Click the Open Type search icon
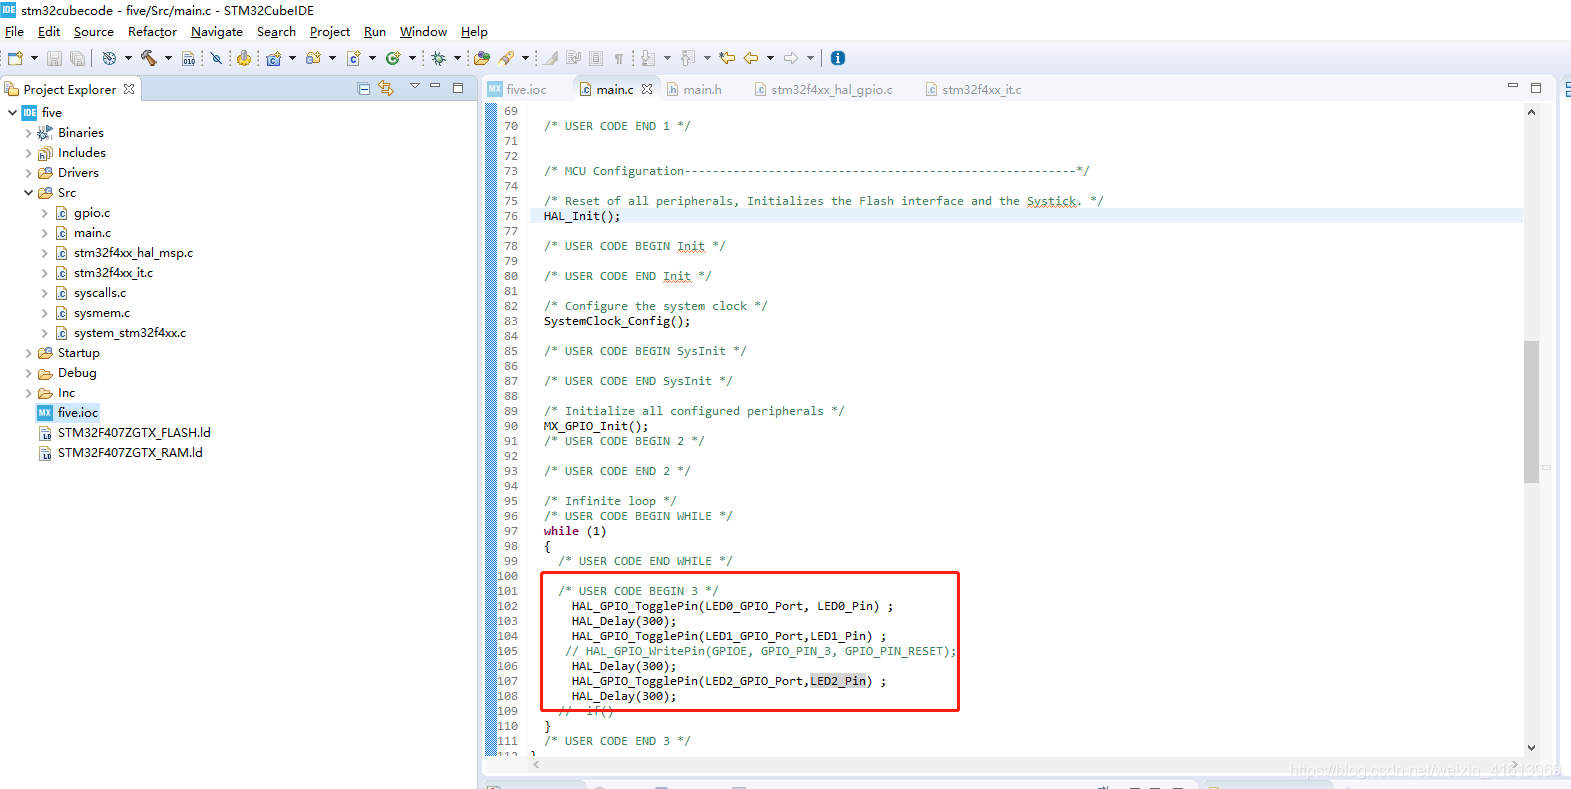This screenshot has height=789, width=1571. coord(481,58)
